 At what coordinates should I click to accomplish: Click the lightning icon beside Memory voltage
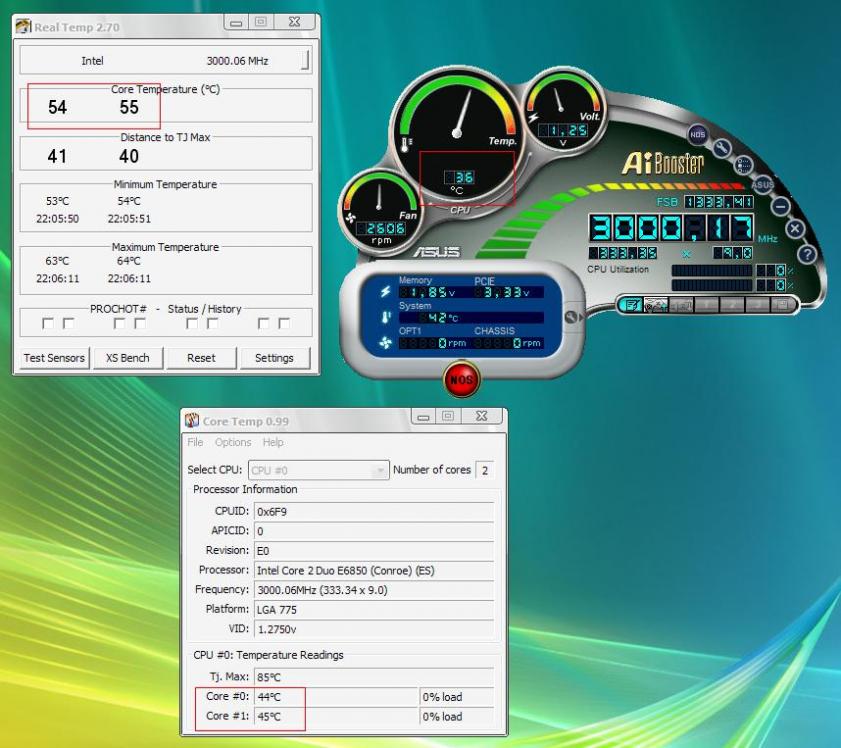[385, 291]
